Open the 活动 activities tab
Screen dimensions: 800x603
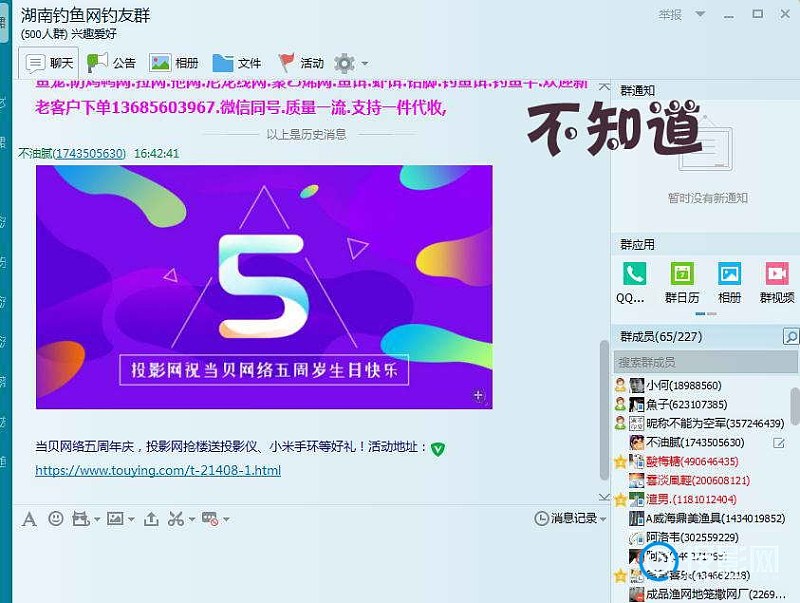pyautogui.click(x=301, y=63)
